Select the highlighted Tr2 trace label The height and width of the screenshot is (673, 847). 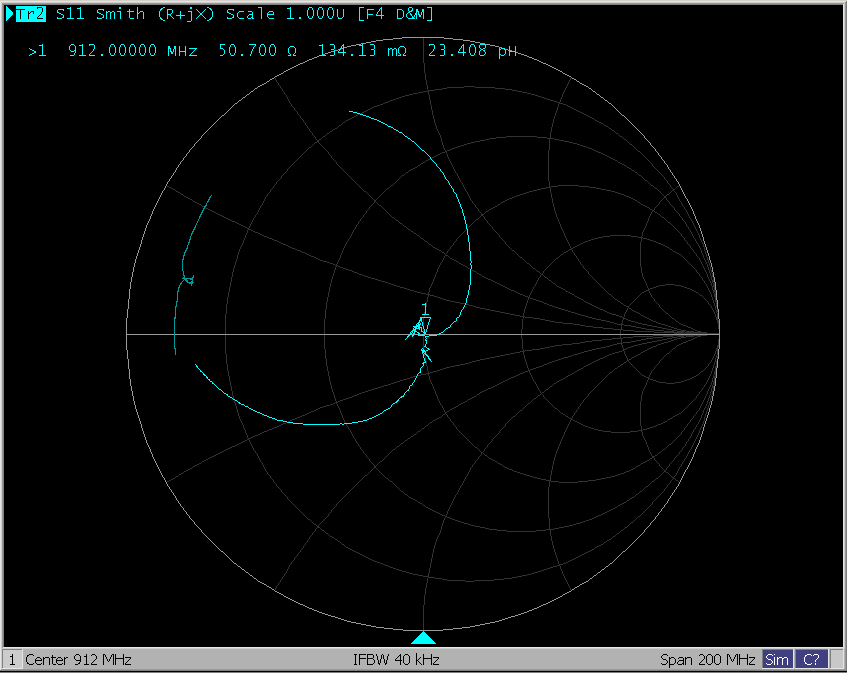click(x=31, y=15)
